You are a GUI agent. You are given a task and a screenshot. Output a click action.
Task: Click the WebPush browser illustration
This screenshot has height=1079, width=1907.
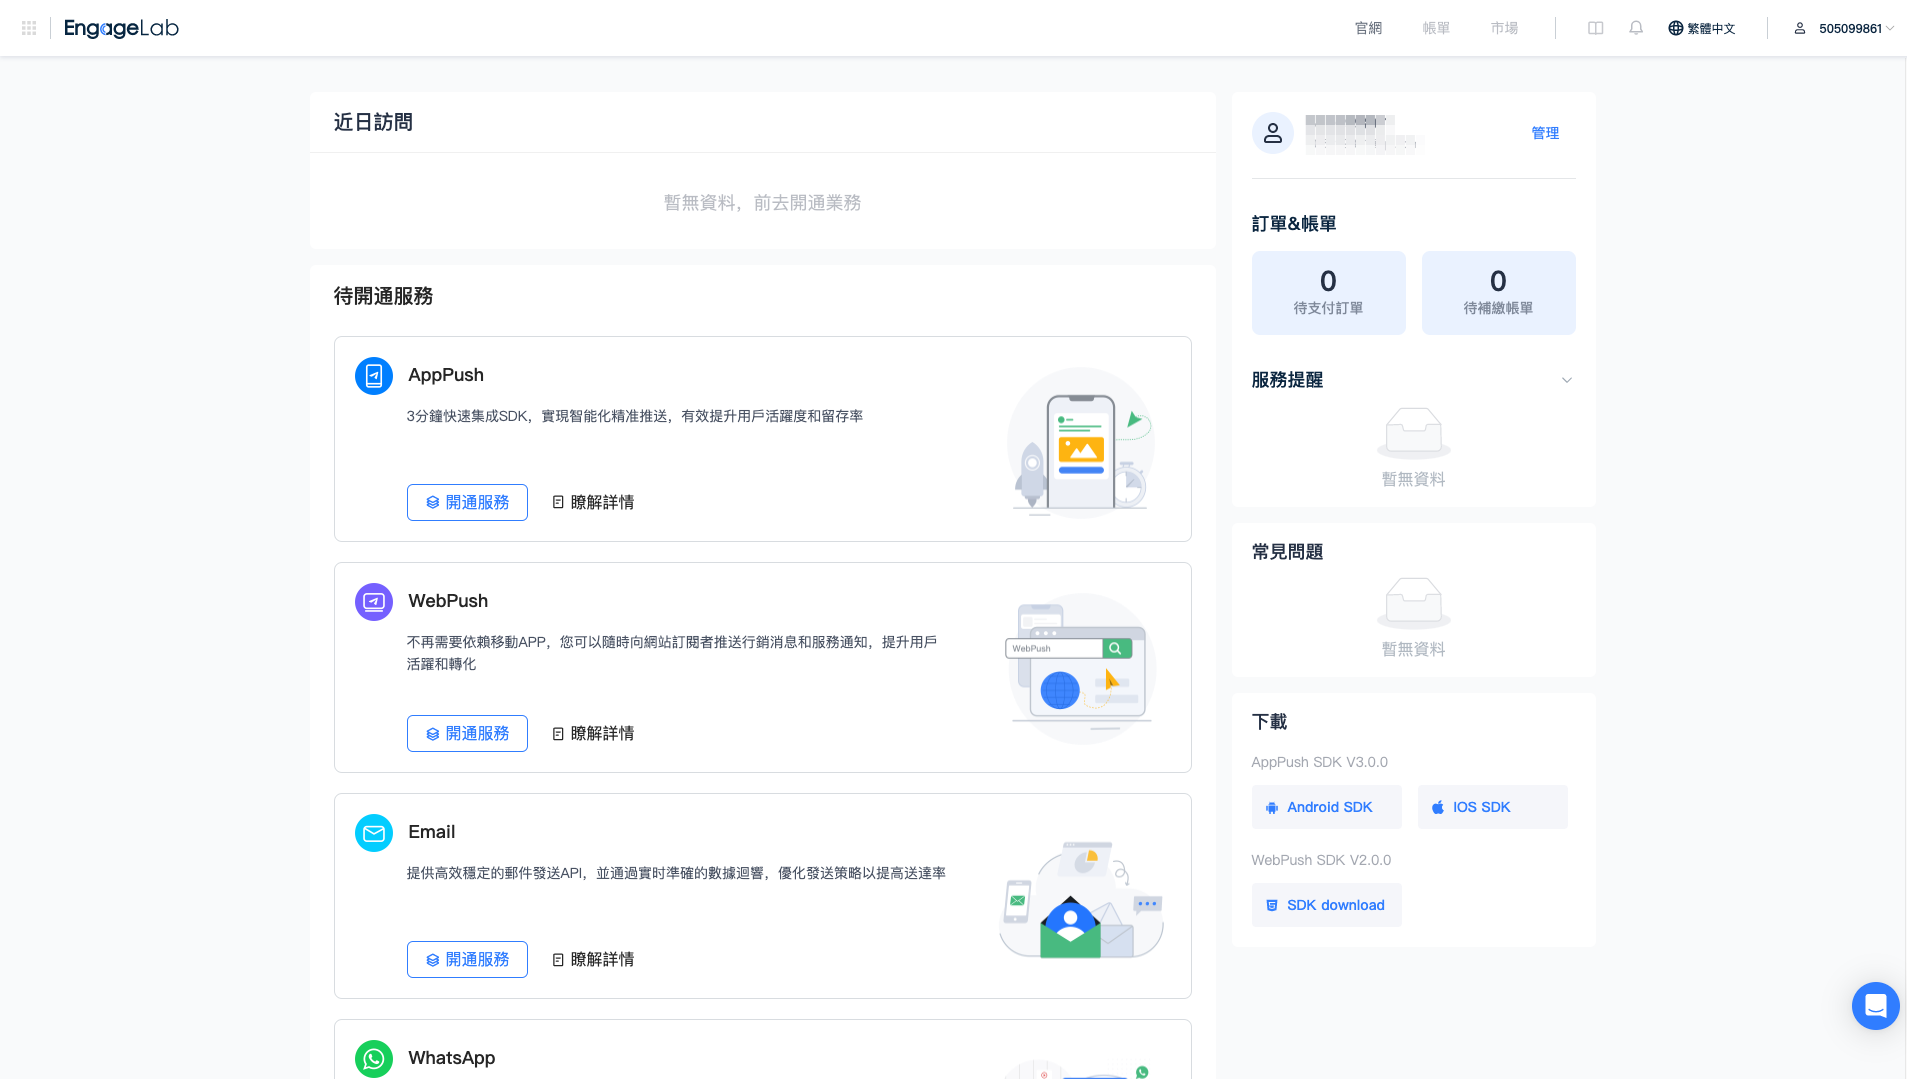1081,668
